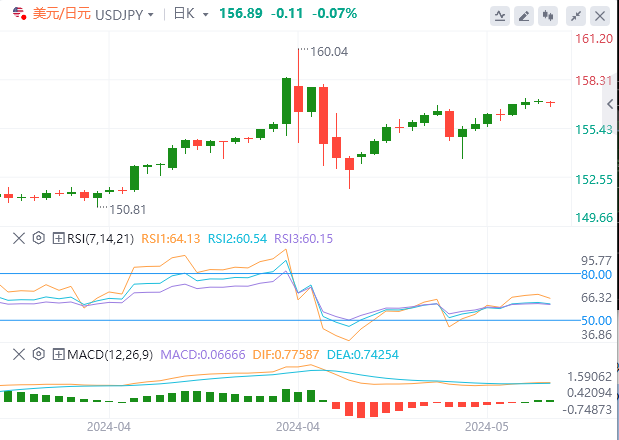619x440 pixels.
Task: Remove the RSI indicator panel
Action: [19, 238]
